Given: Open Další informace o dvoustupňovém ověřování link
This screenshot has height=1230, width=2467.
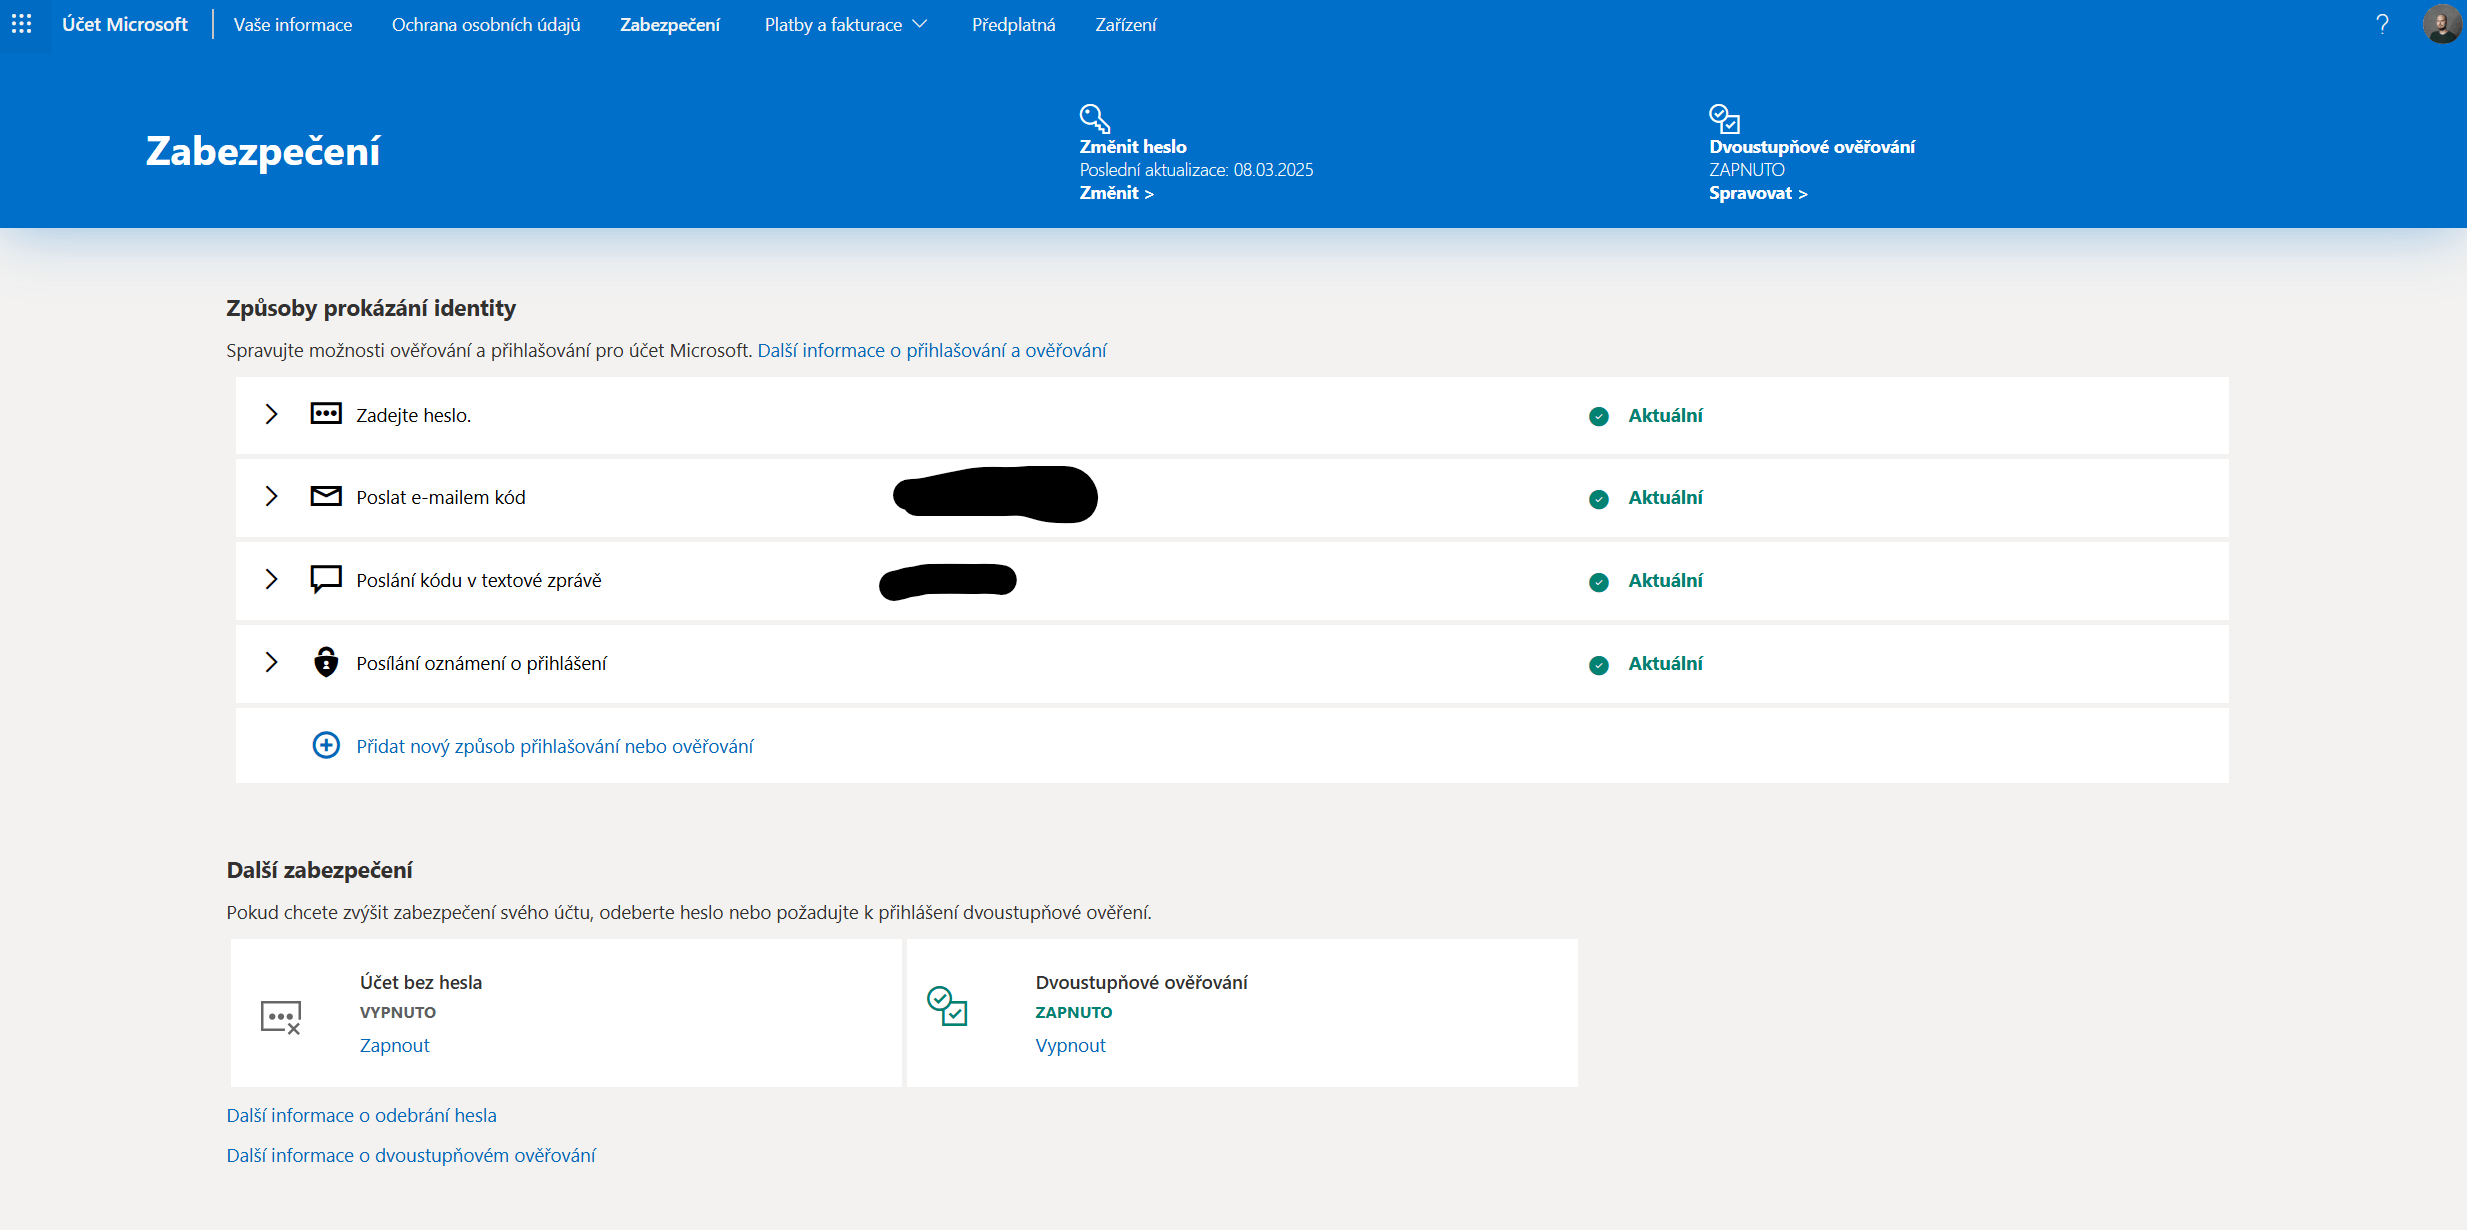Looking at the screenshot, I should [411, 1155].
